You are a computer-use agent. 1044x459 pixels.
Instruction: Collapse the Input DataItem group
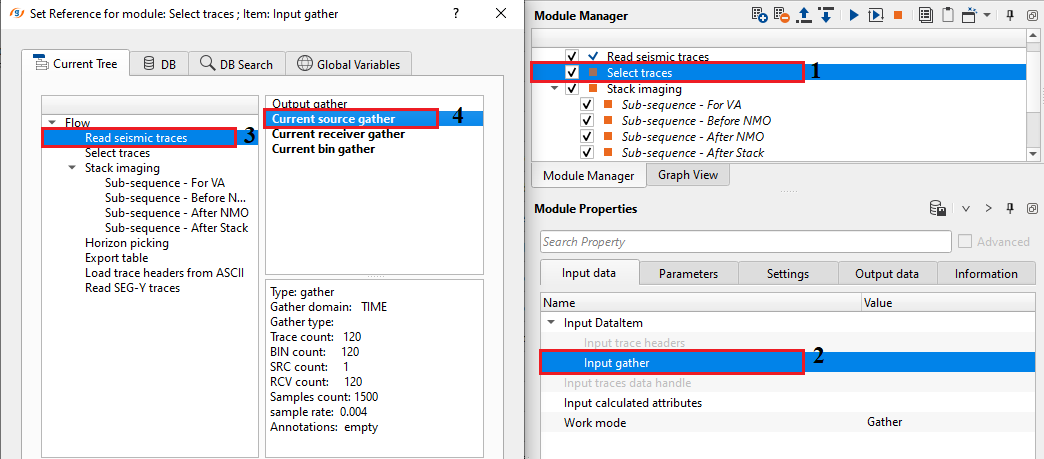click(x=551, y=323)
